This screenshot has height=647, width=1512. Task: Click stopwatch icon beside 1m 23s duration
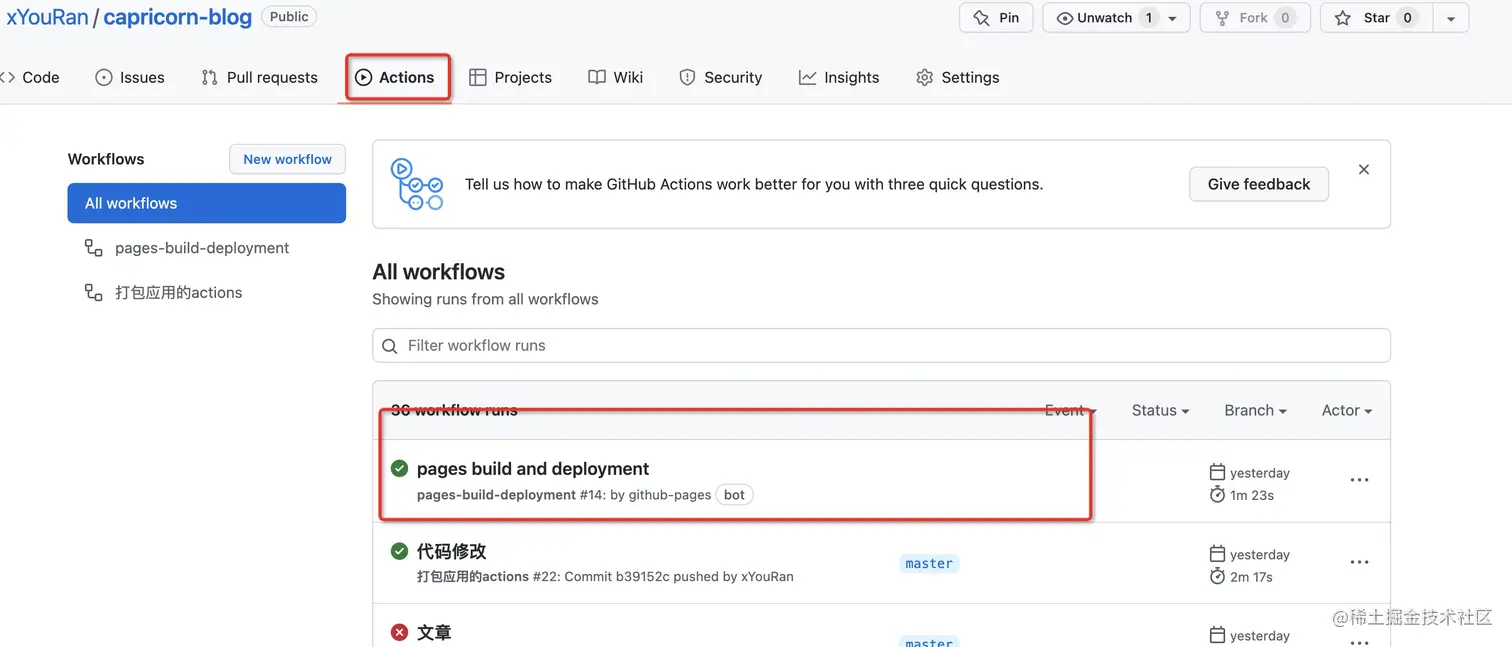[x=1217, y=495]
